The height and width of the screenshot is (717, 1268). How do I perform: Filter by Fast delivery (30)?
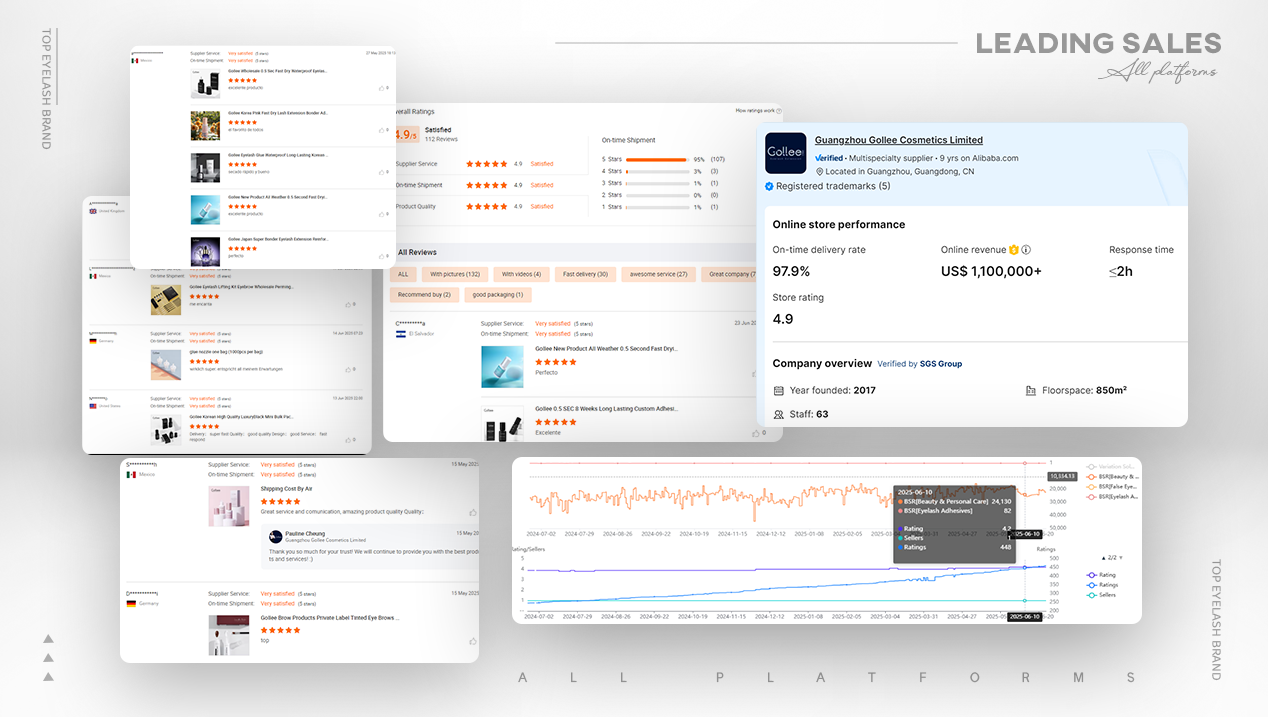(x=585, y=274)
